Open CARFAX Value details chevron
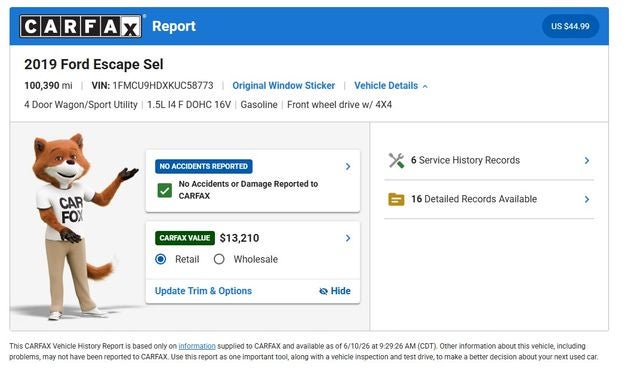 pos(348,238)
